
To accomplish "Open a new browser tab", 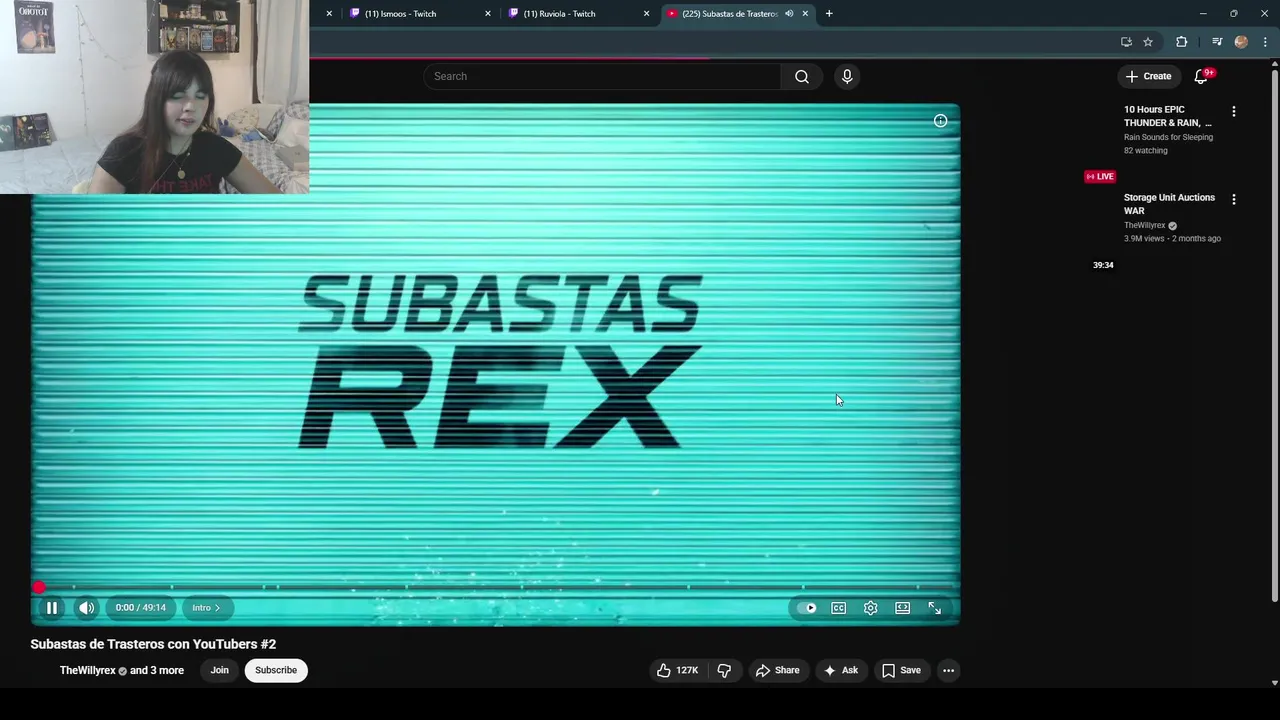I will point(829,14).
